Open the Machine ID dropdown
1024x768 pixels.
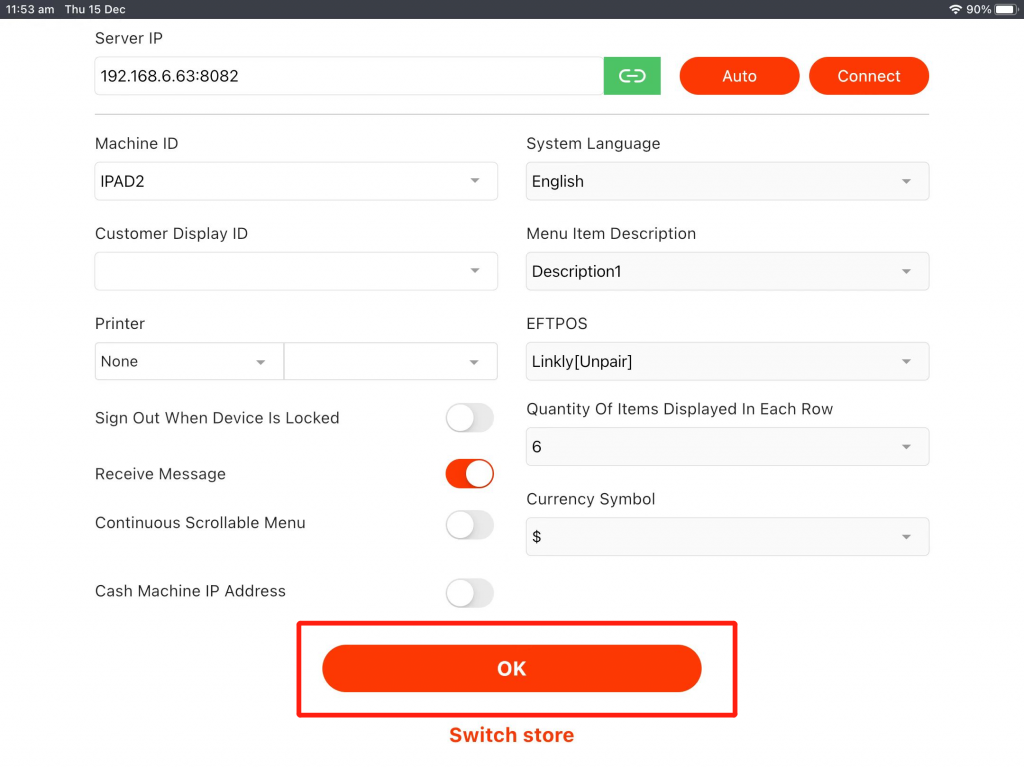(296, 181)
